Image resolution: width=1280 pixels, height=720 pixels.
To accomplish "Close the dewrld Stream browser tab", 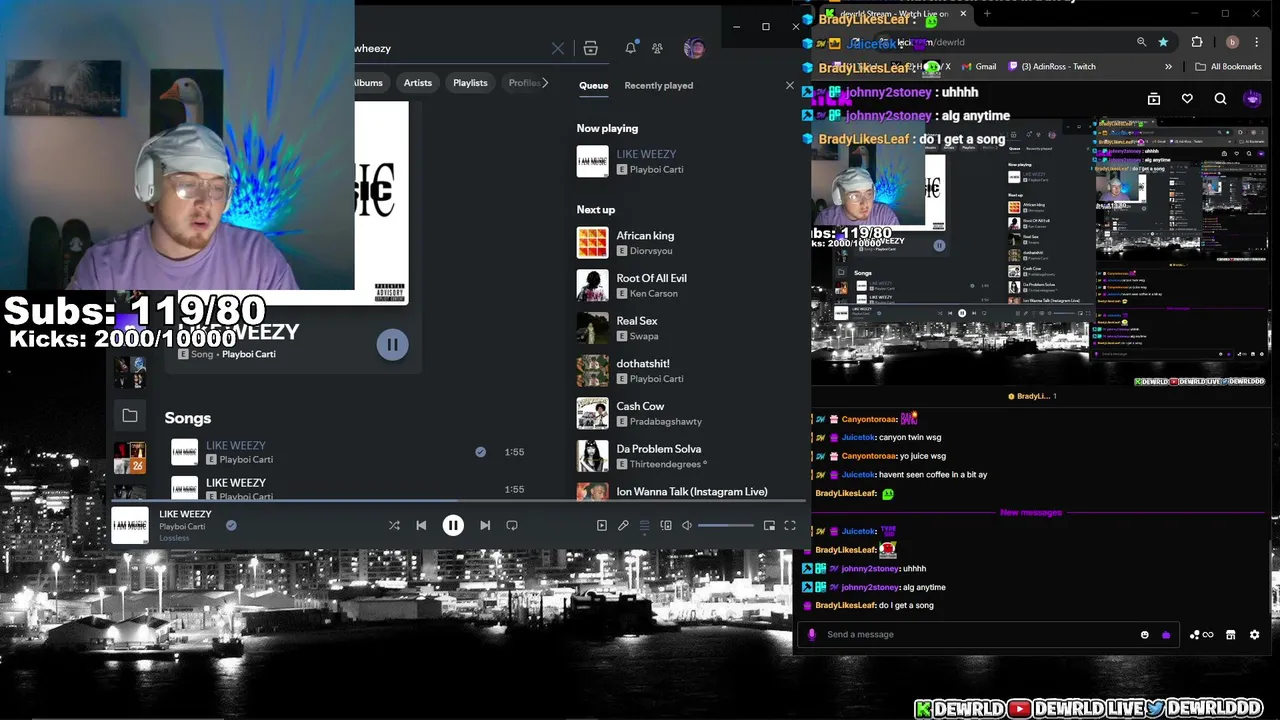I will tap(963, 14).
